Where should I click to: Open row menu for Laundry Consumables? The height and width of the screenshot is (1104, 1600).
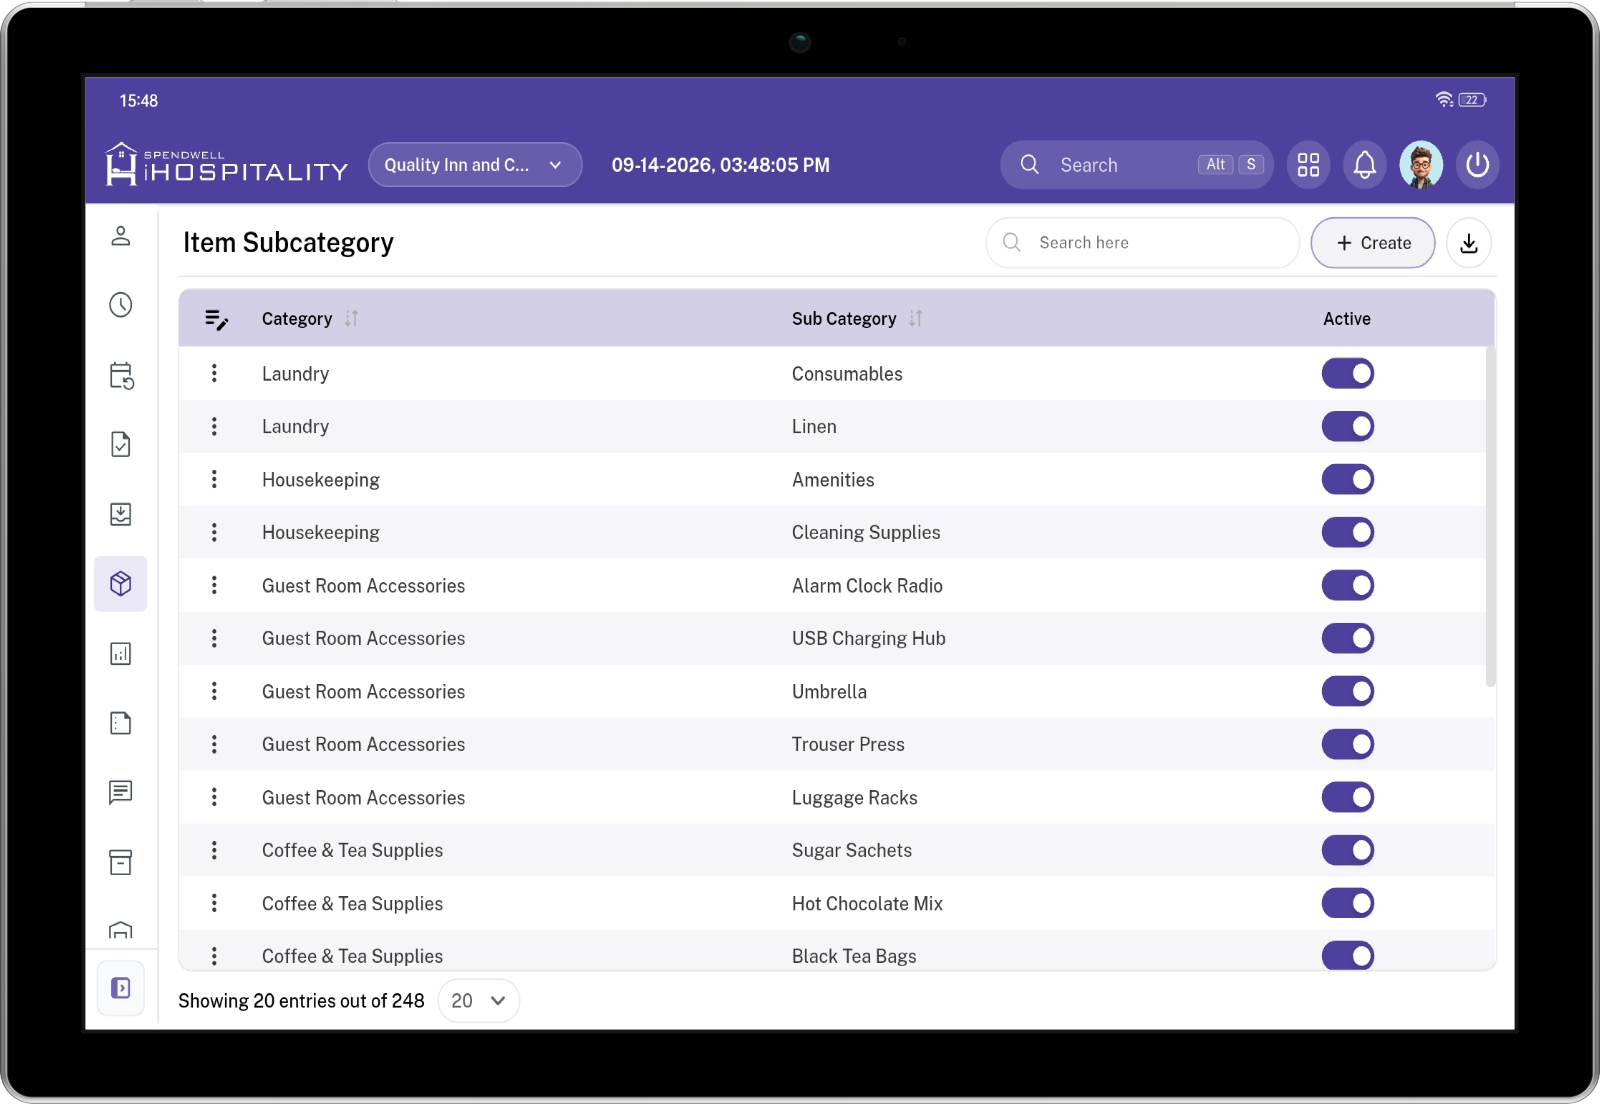coord(214,373)
